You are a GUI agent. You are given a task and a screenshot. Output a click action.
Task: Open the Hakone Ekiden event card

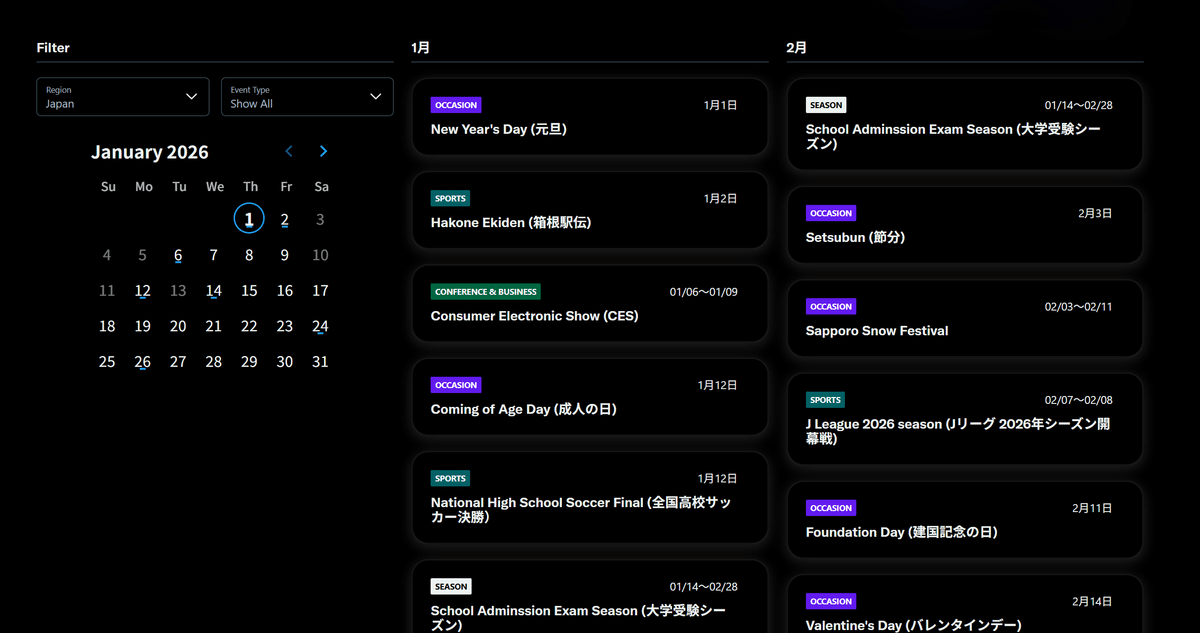[590, 210]
